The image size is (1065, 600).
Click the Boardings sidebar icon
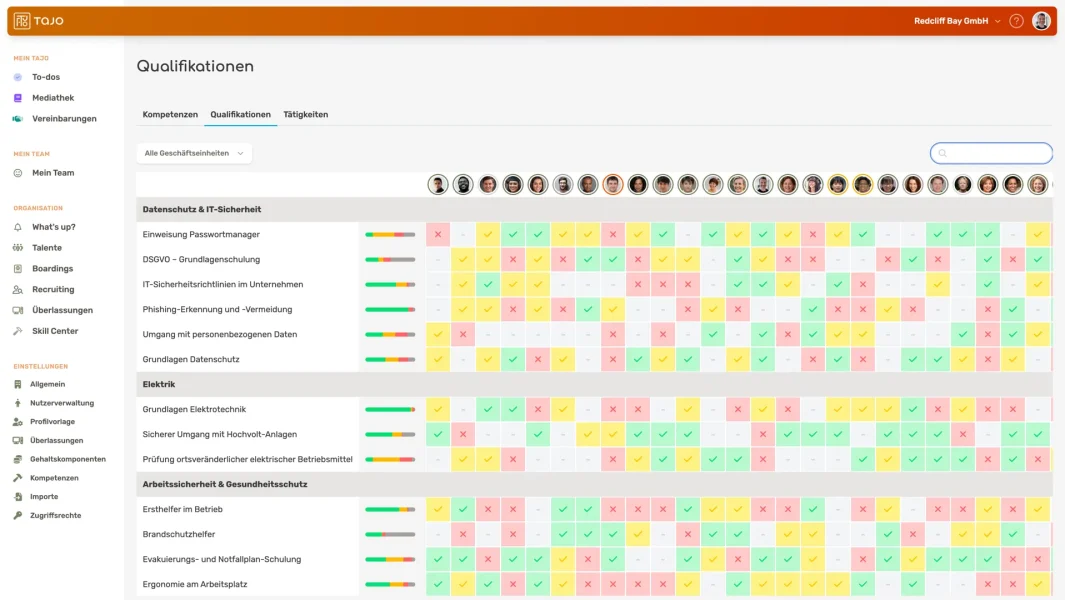click(18, 269)
